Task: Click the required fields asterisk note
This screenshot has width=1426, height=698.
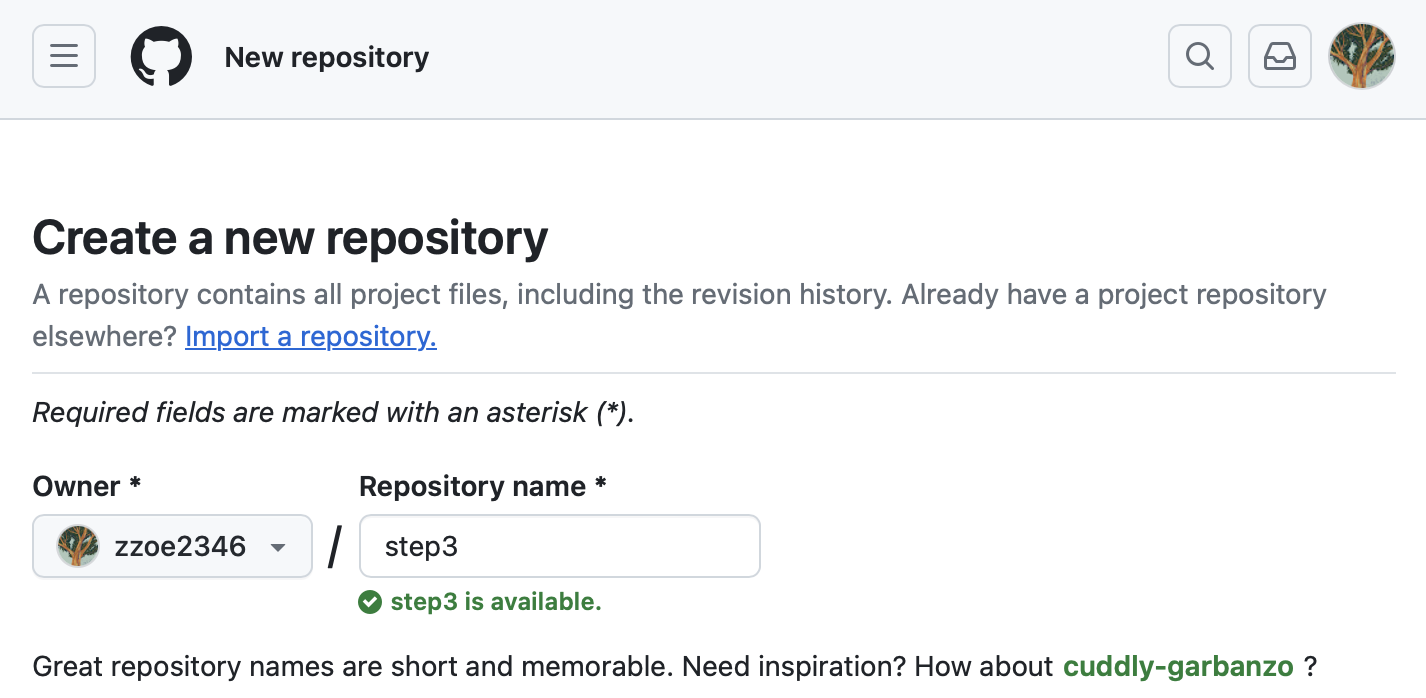Action: (x=333, y=412)
